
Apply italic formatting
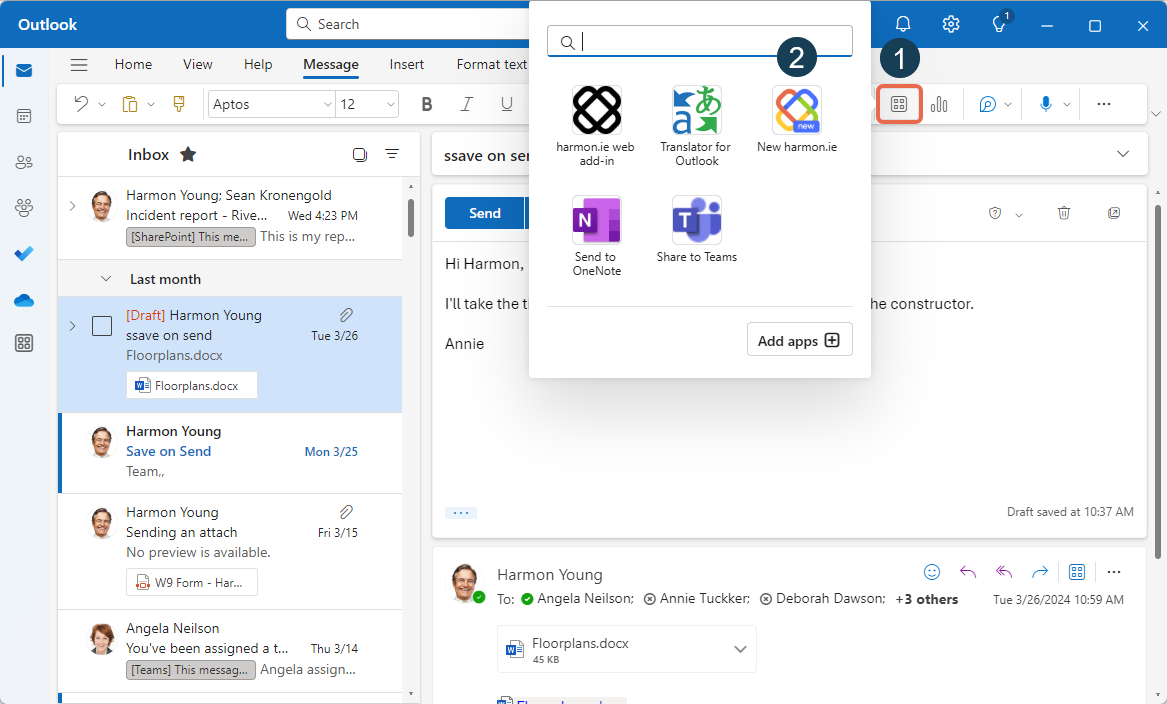(466, 103)
